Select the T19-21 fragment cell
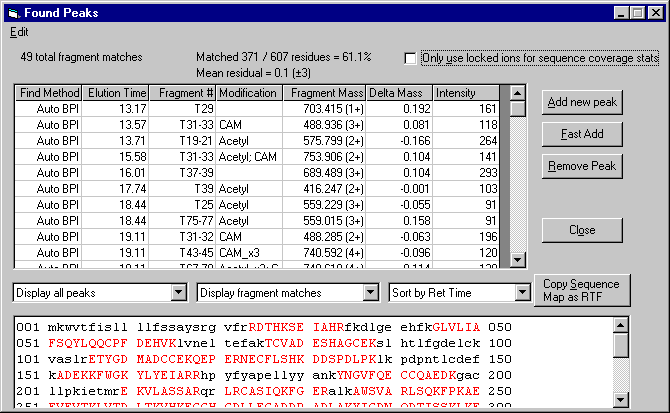Viewport: 670px width, 413px height. 183,141
